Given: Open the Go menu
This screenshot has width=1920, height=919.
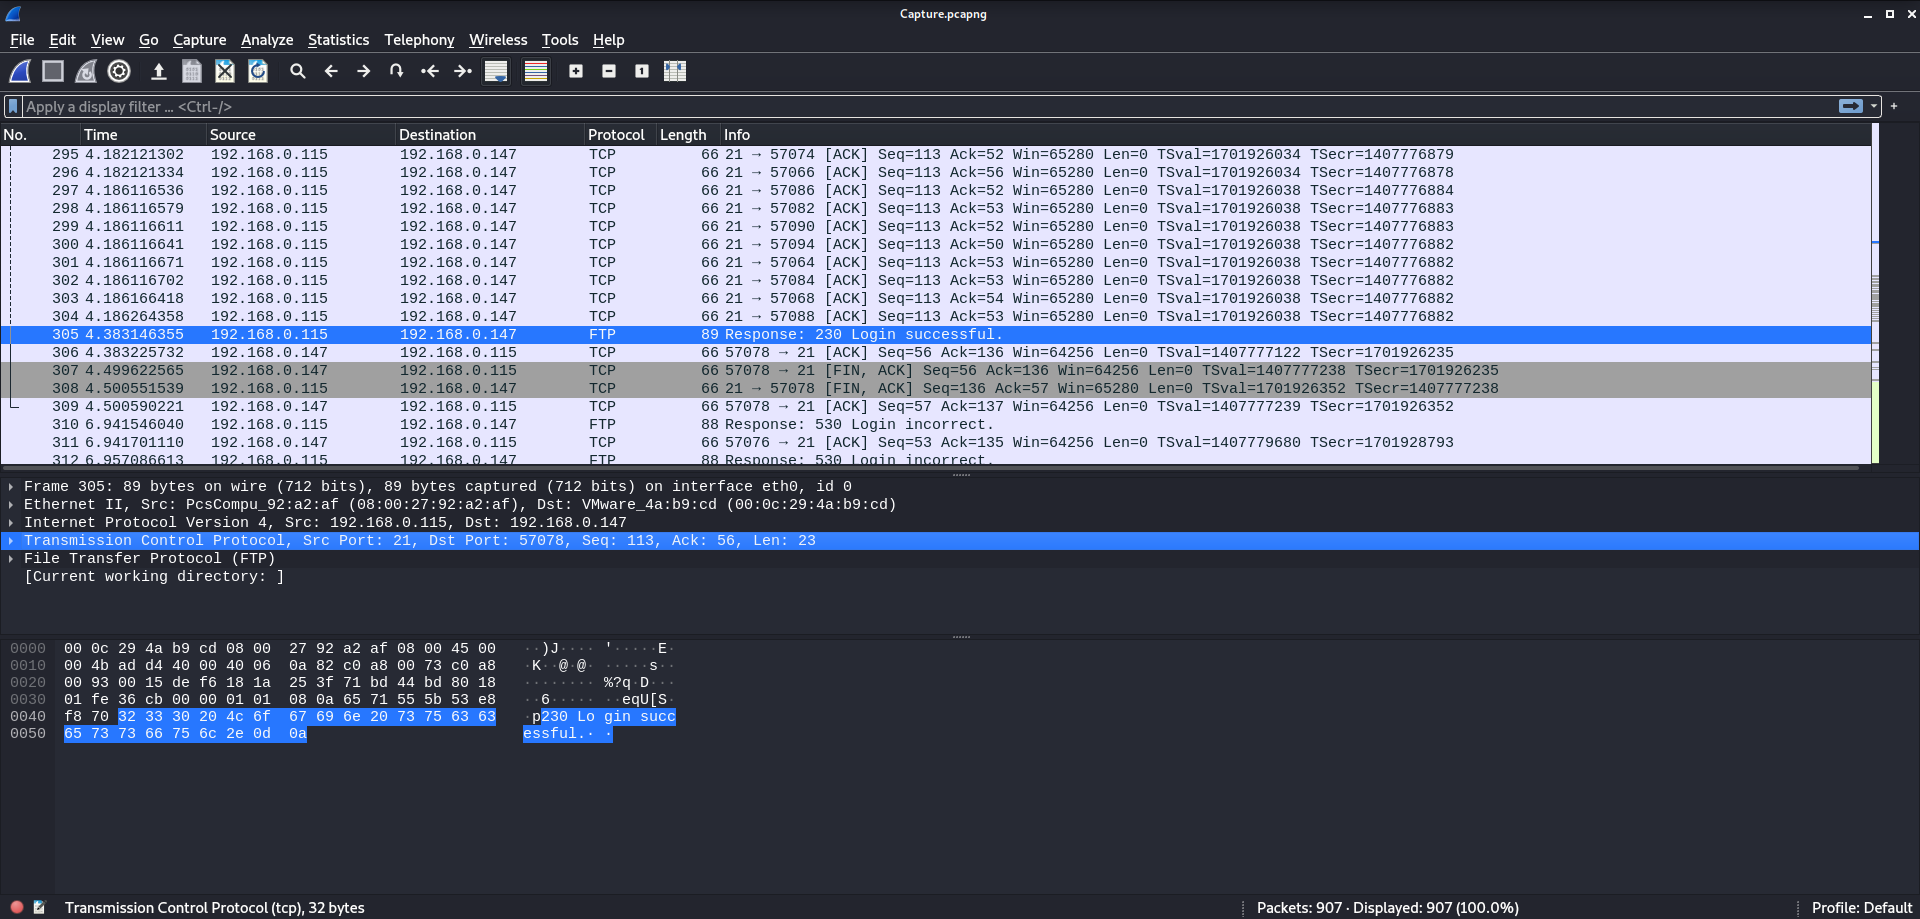Looking at the screenshot, I should click(149, 40).
